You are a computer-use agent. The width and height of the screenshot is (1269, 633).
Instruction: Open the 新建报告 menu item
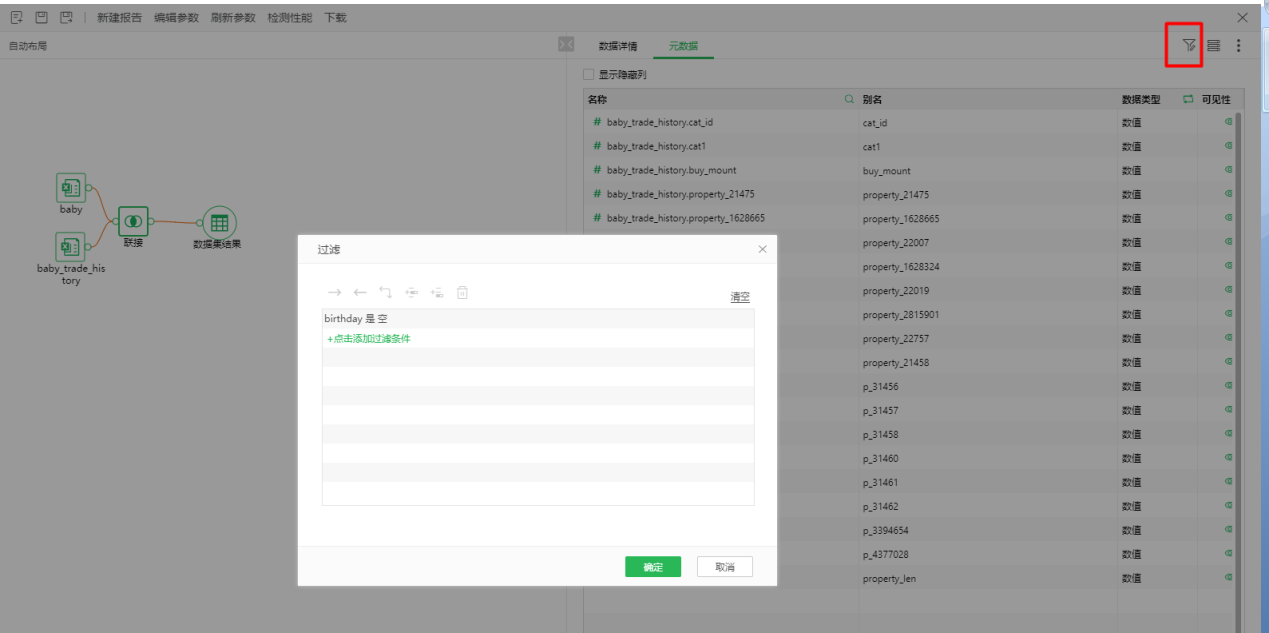119,18
